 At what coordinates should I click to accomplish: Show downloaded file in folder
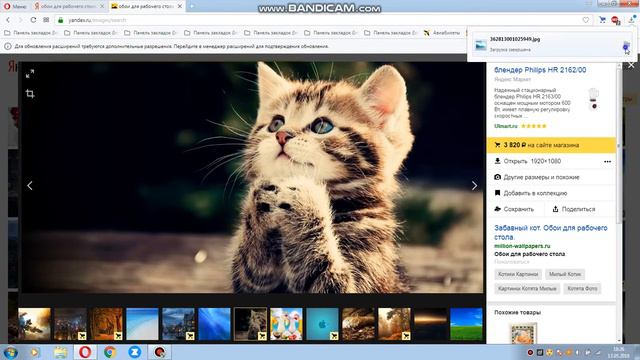pos(626,47)
